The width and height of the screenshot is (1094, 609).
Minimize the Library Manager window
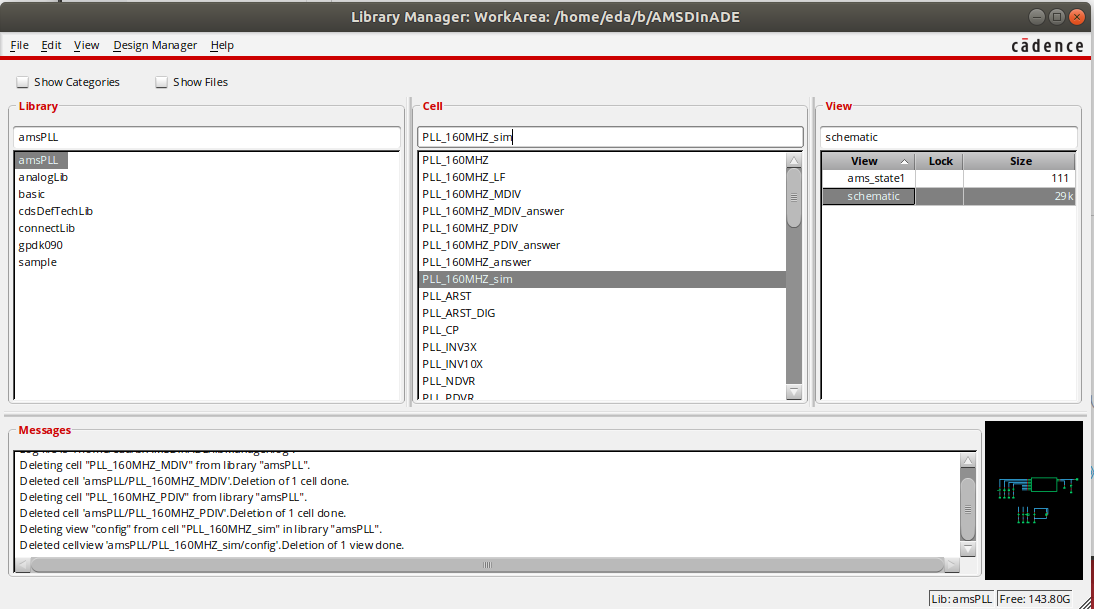coord(1037,17)
